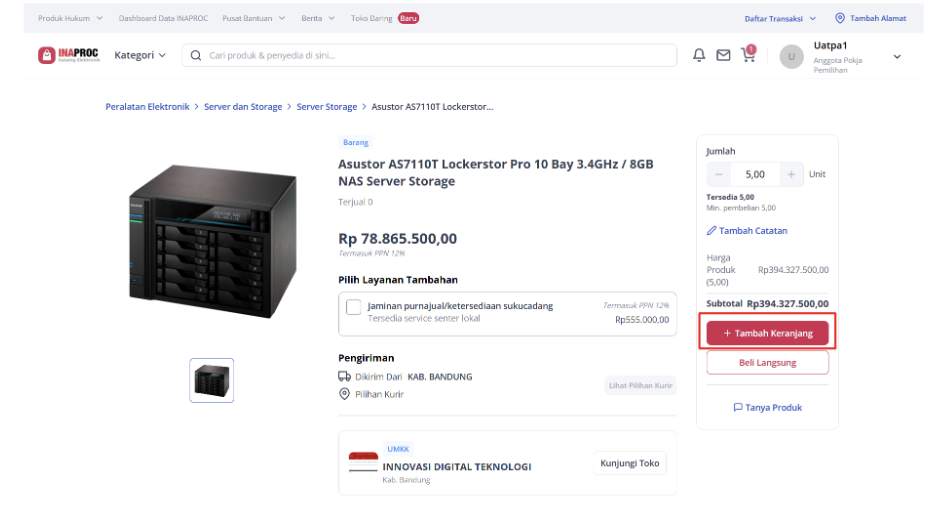Viewport: 938px width, 506px height.
Task: Click the UMKK badge
Action: (398, 449)
